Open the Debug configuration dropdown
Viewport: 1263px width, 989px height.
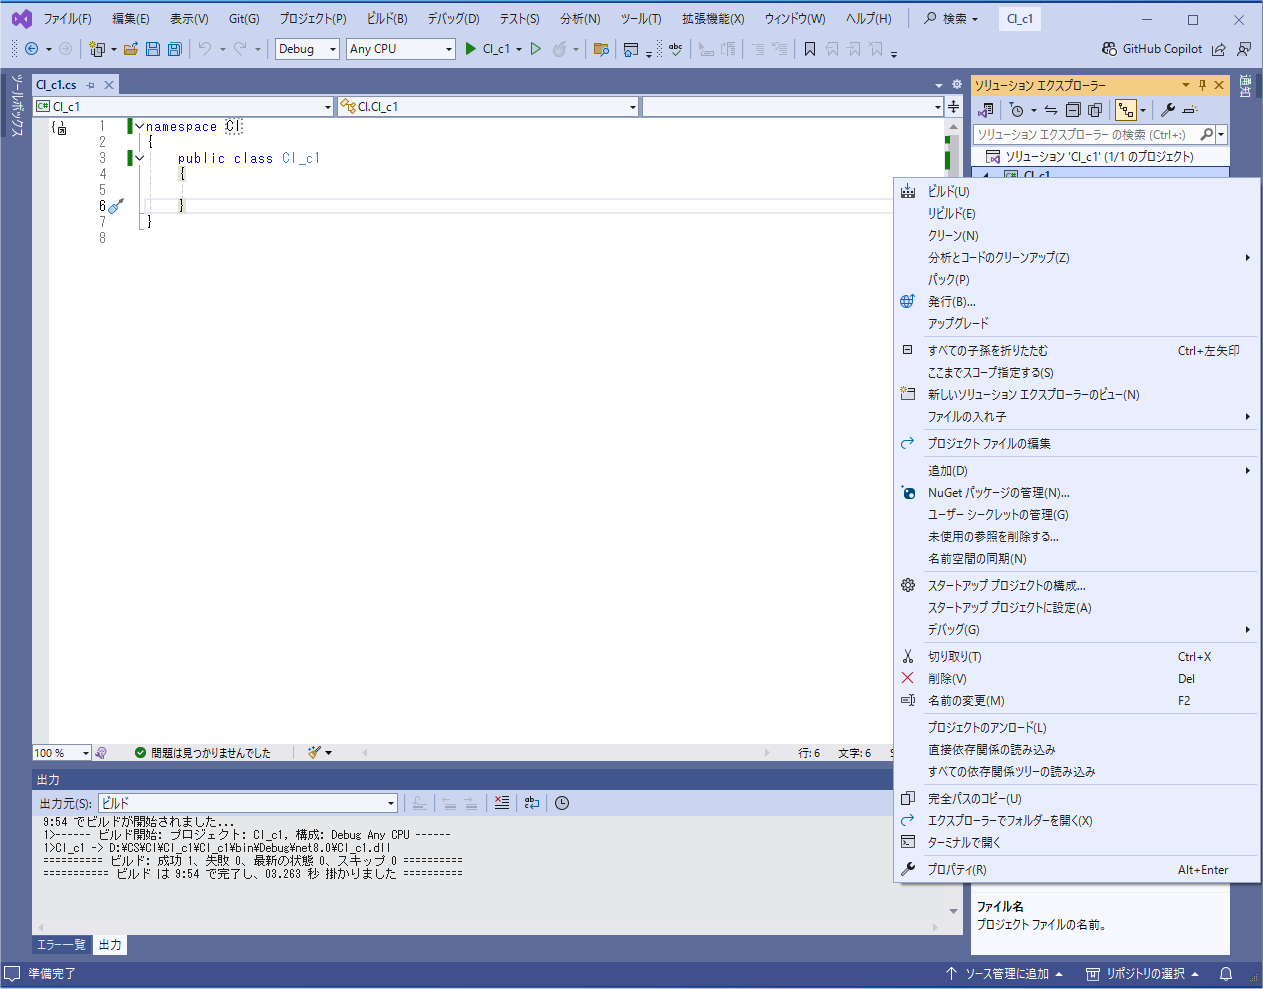[x=307, y=49]
